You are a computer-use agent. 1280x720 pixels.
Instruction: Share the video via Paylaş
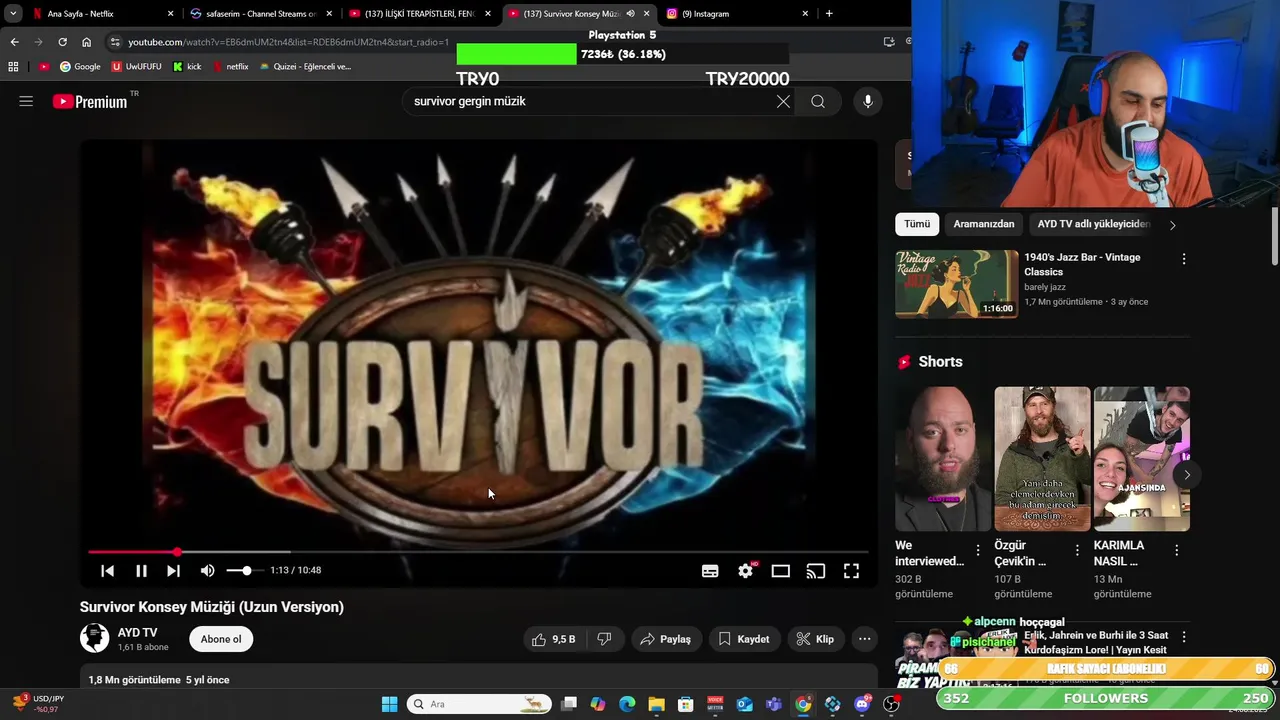666,639
